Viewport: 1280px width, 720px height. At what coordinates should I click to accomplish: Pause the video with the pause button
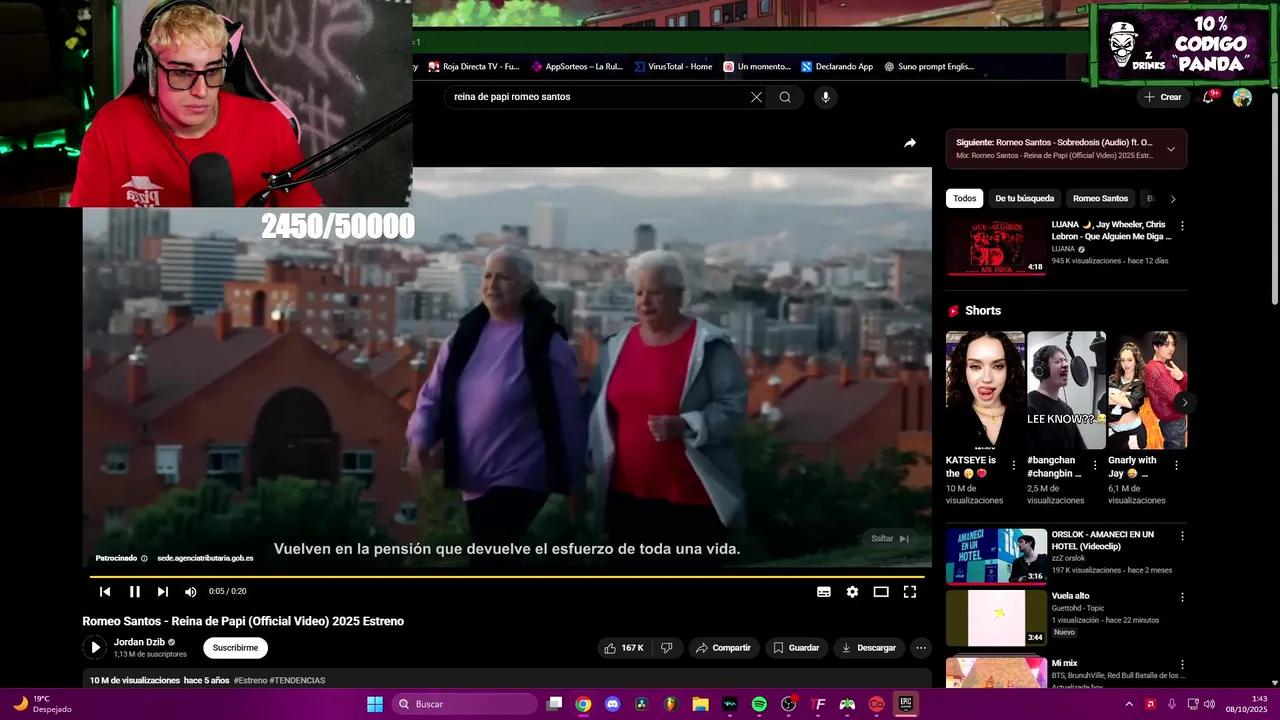[134, 592]
